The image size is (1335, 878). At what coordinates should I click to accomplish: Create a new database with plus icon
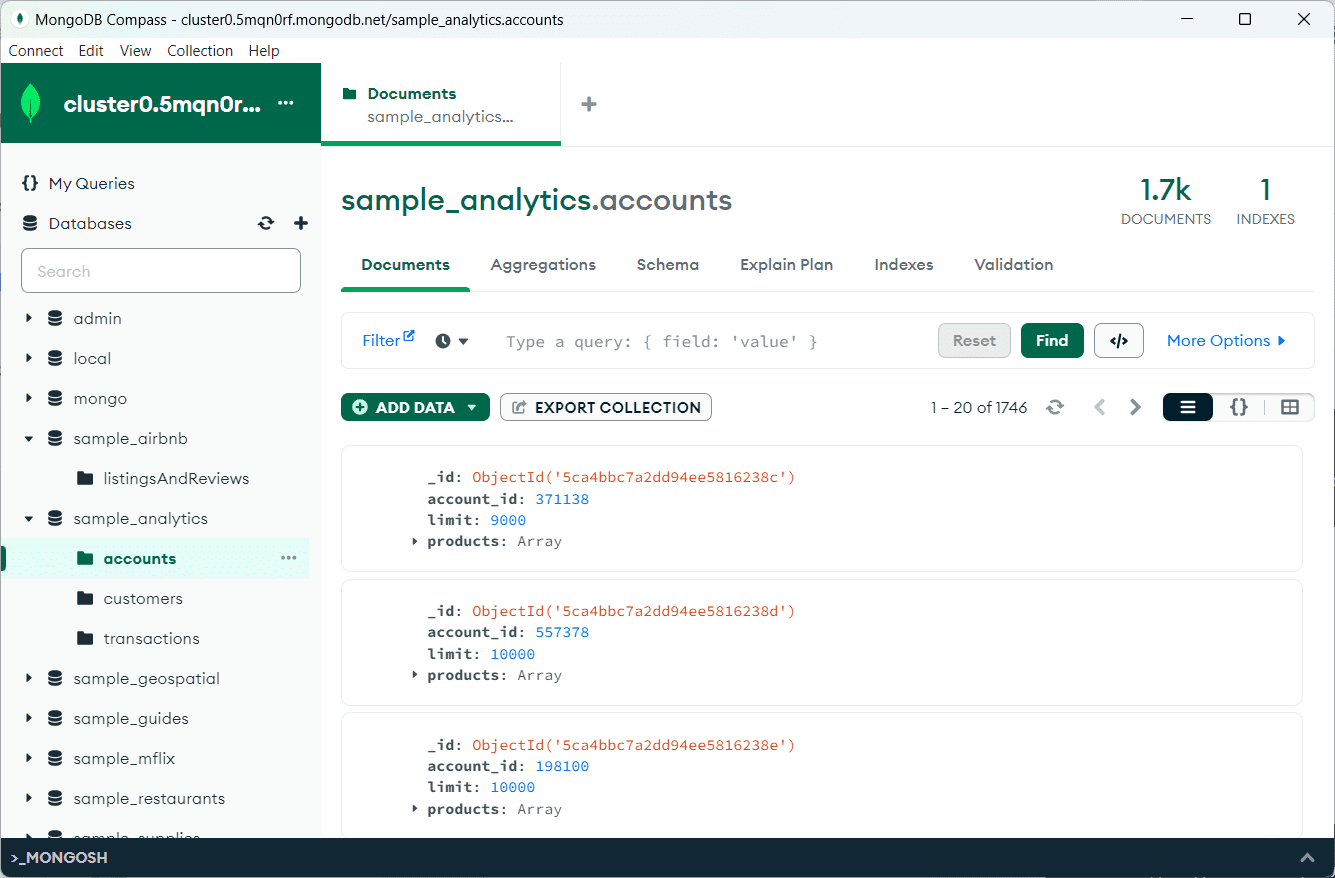point(301,223)
